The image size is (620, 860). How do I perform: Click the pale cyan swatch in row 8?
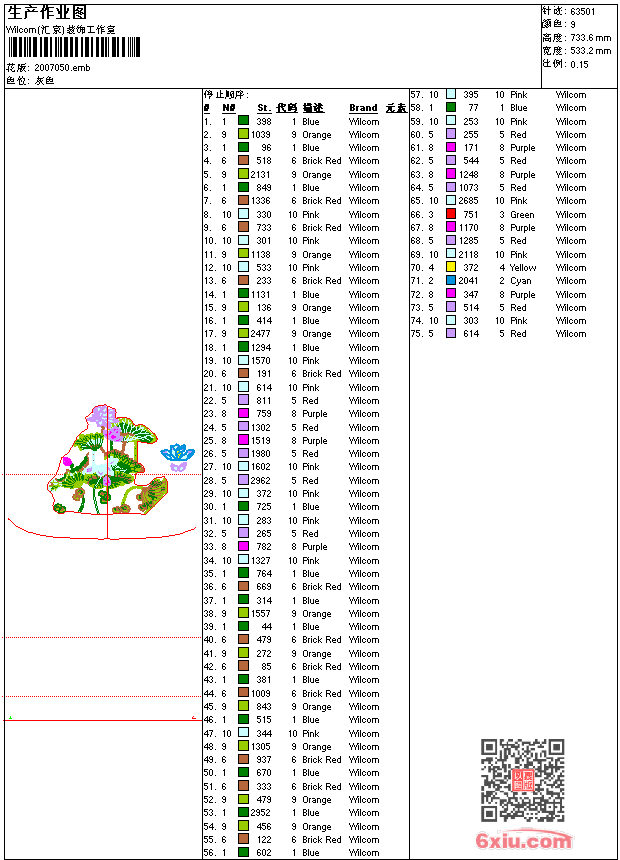tap(243, 214)
